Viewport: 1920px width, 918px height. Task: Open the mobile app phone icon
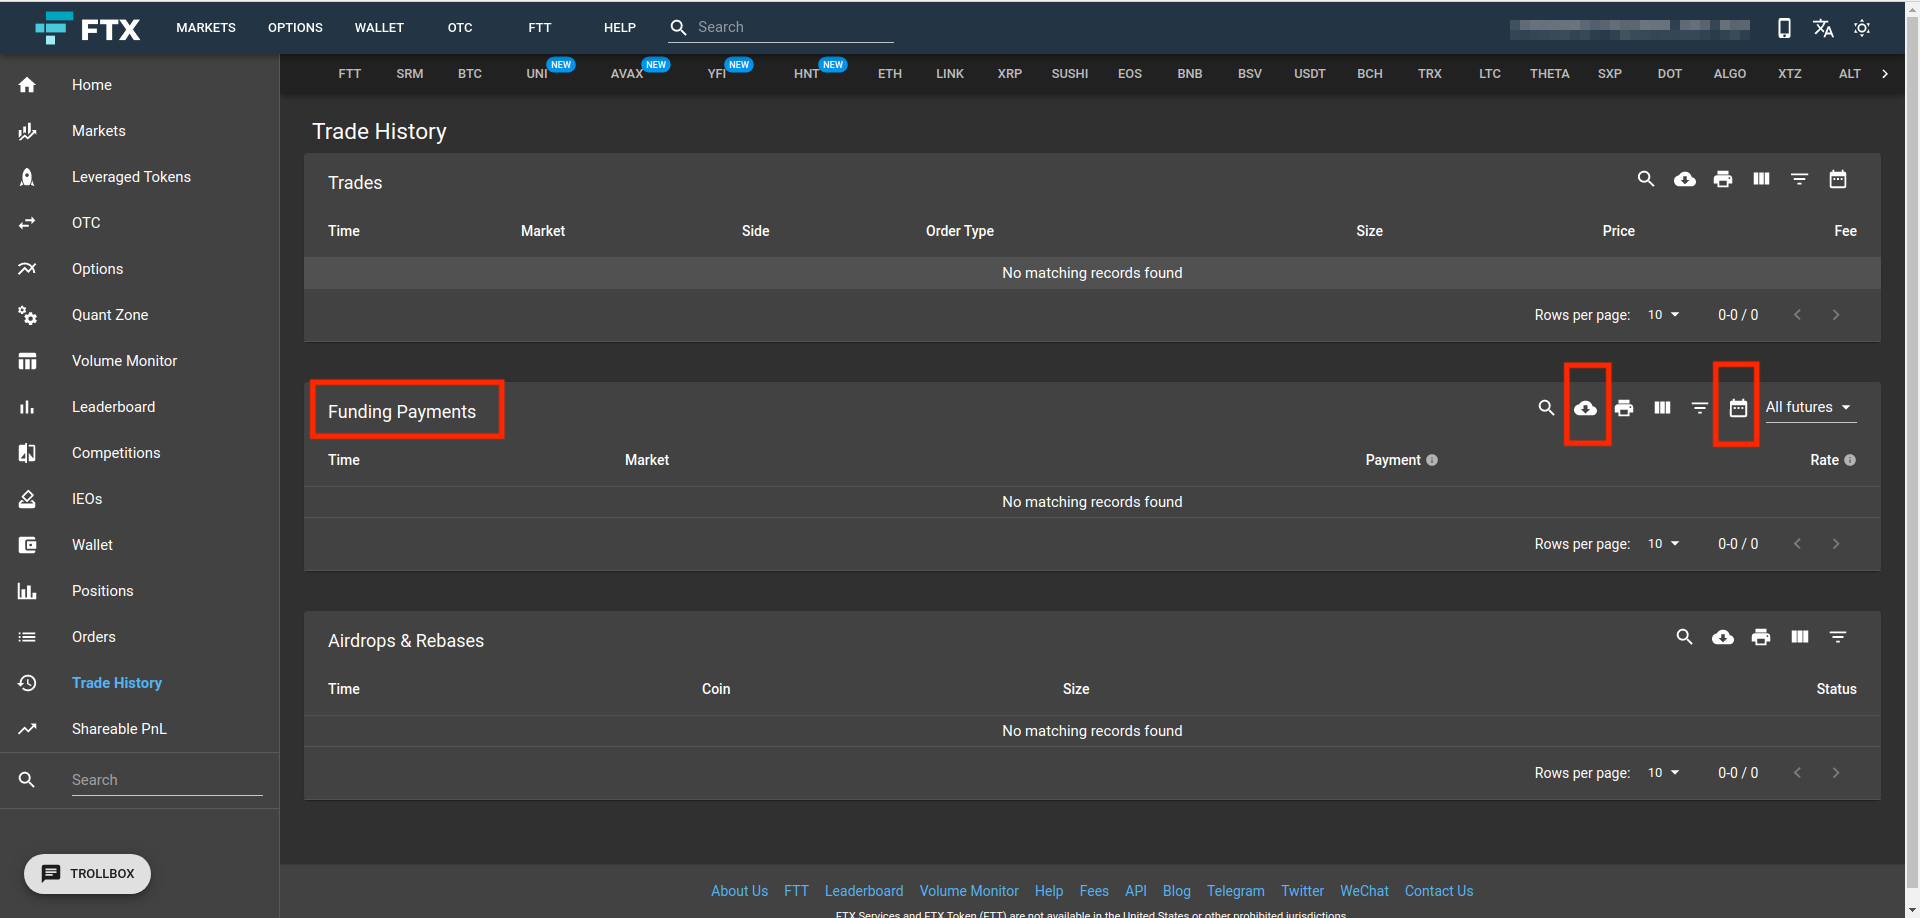pos(1784,28)
